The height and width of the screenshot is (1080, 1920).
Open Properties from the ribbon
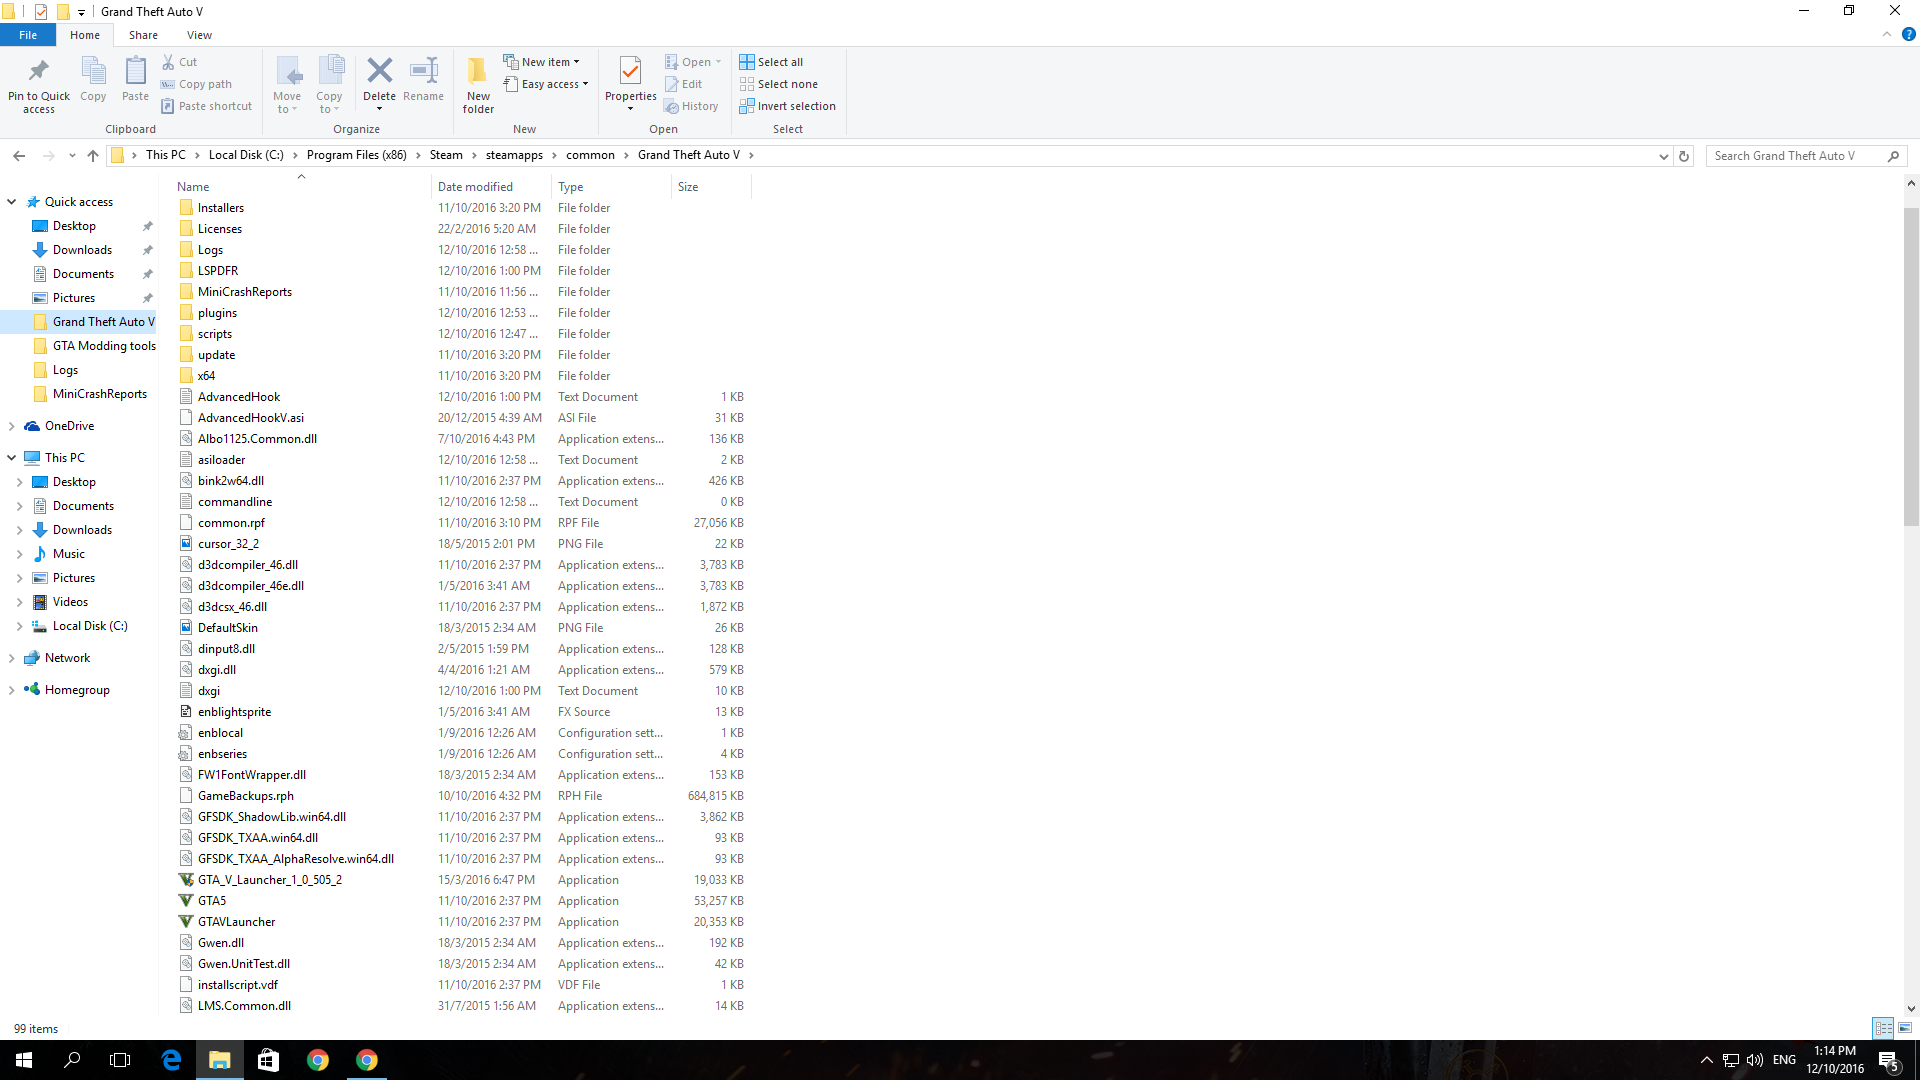tap(630, 72)
